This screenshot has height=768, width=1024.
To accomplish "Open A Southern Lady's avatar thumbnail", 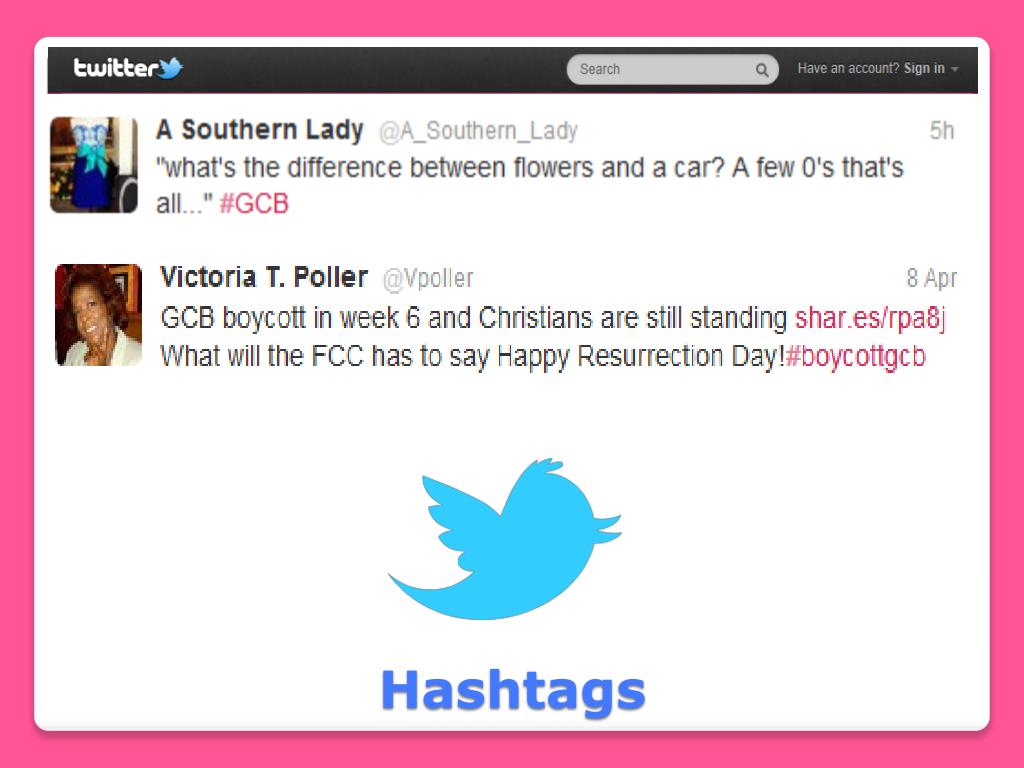I will [x=94, y=165].
